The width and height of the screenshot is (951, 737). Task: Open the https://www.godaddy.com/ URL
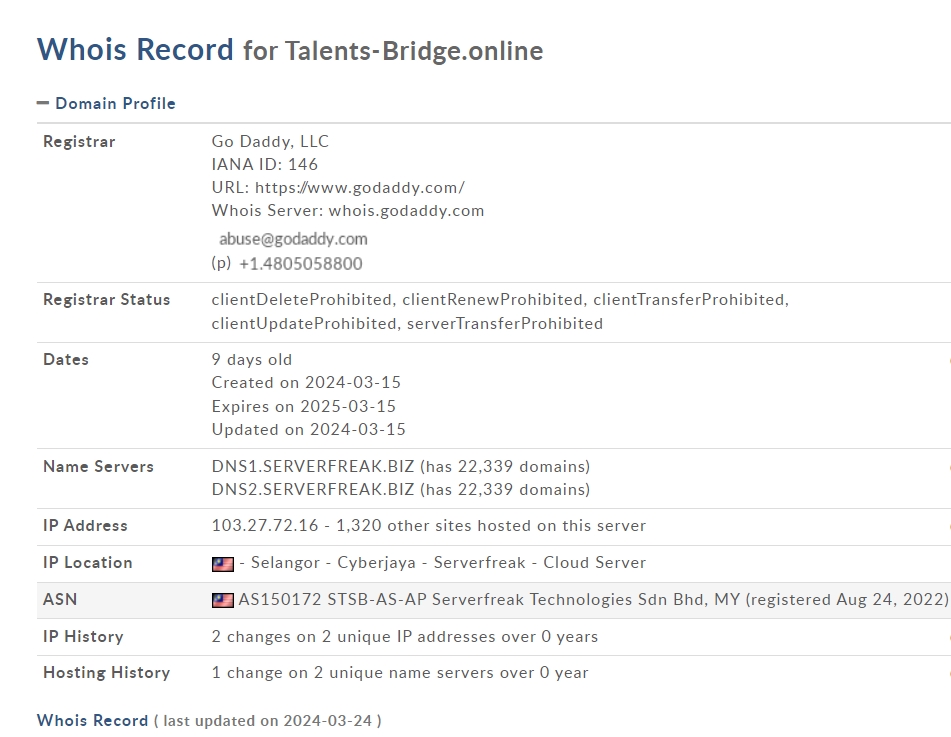coord(360,187)
